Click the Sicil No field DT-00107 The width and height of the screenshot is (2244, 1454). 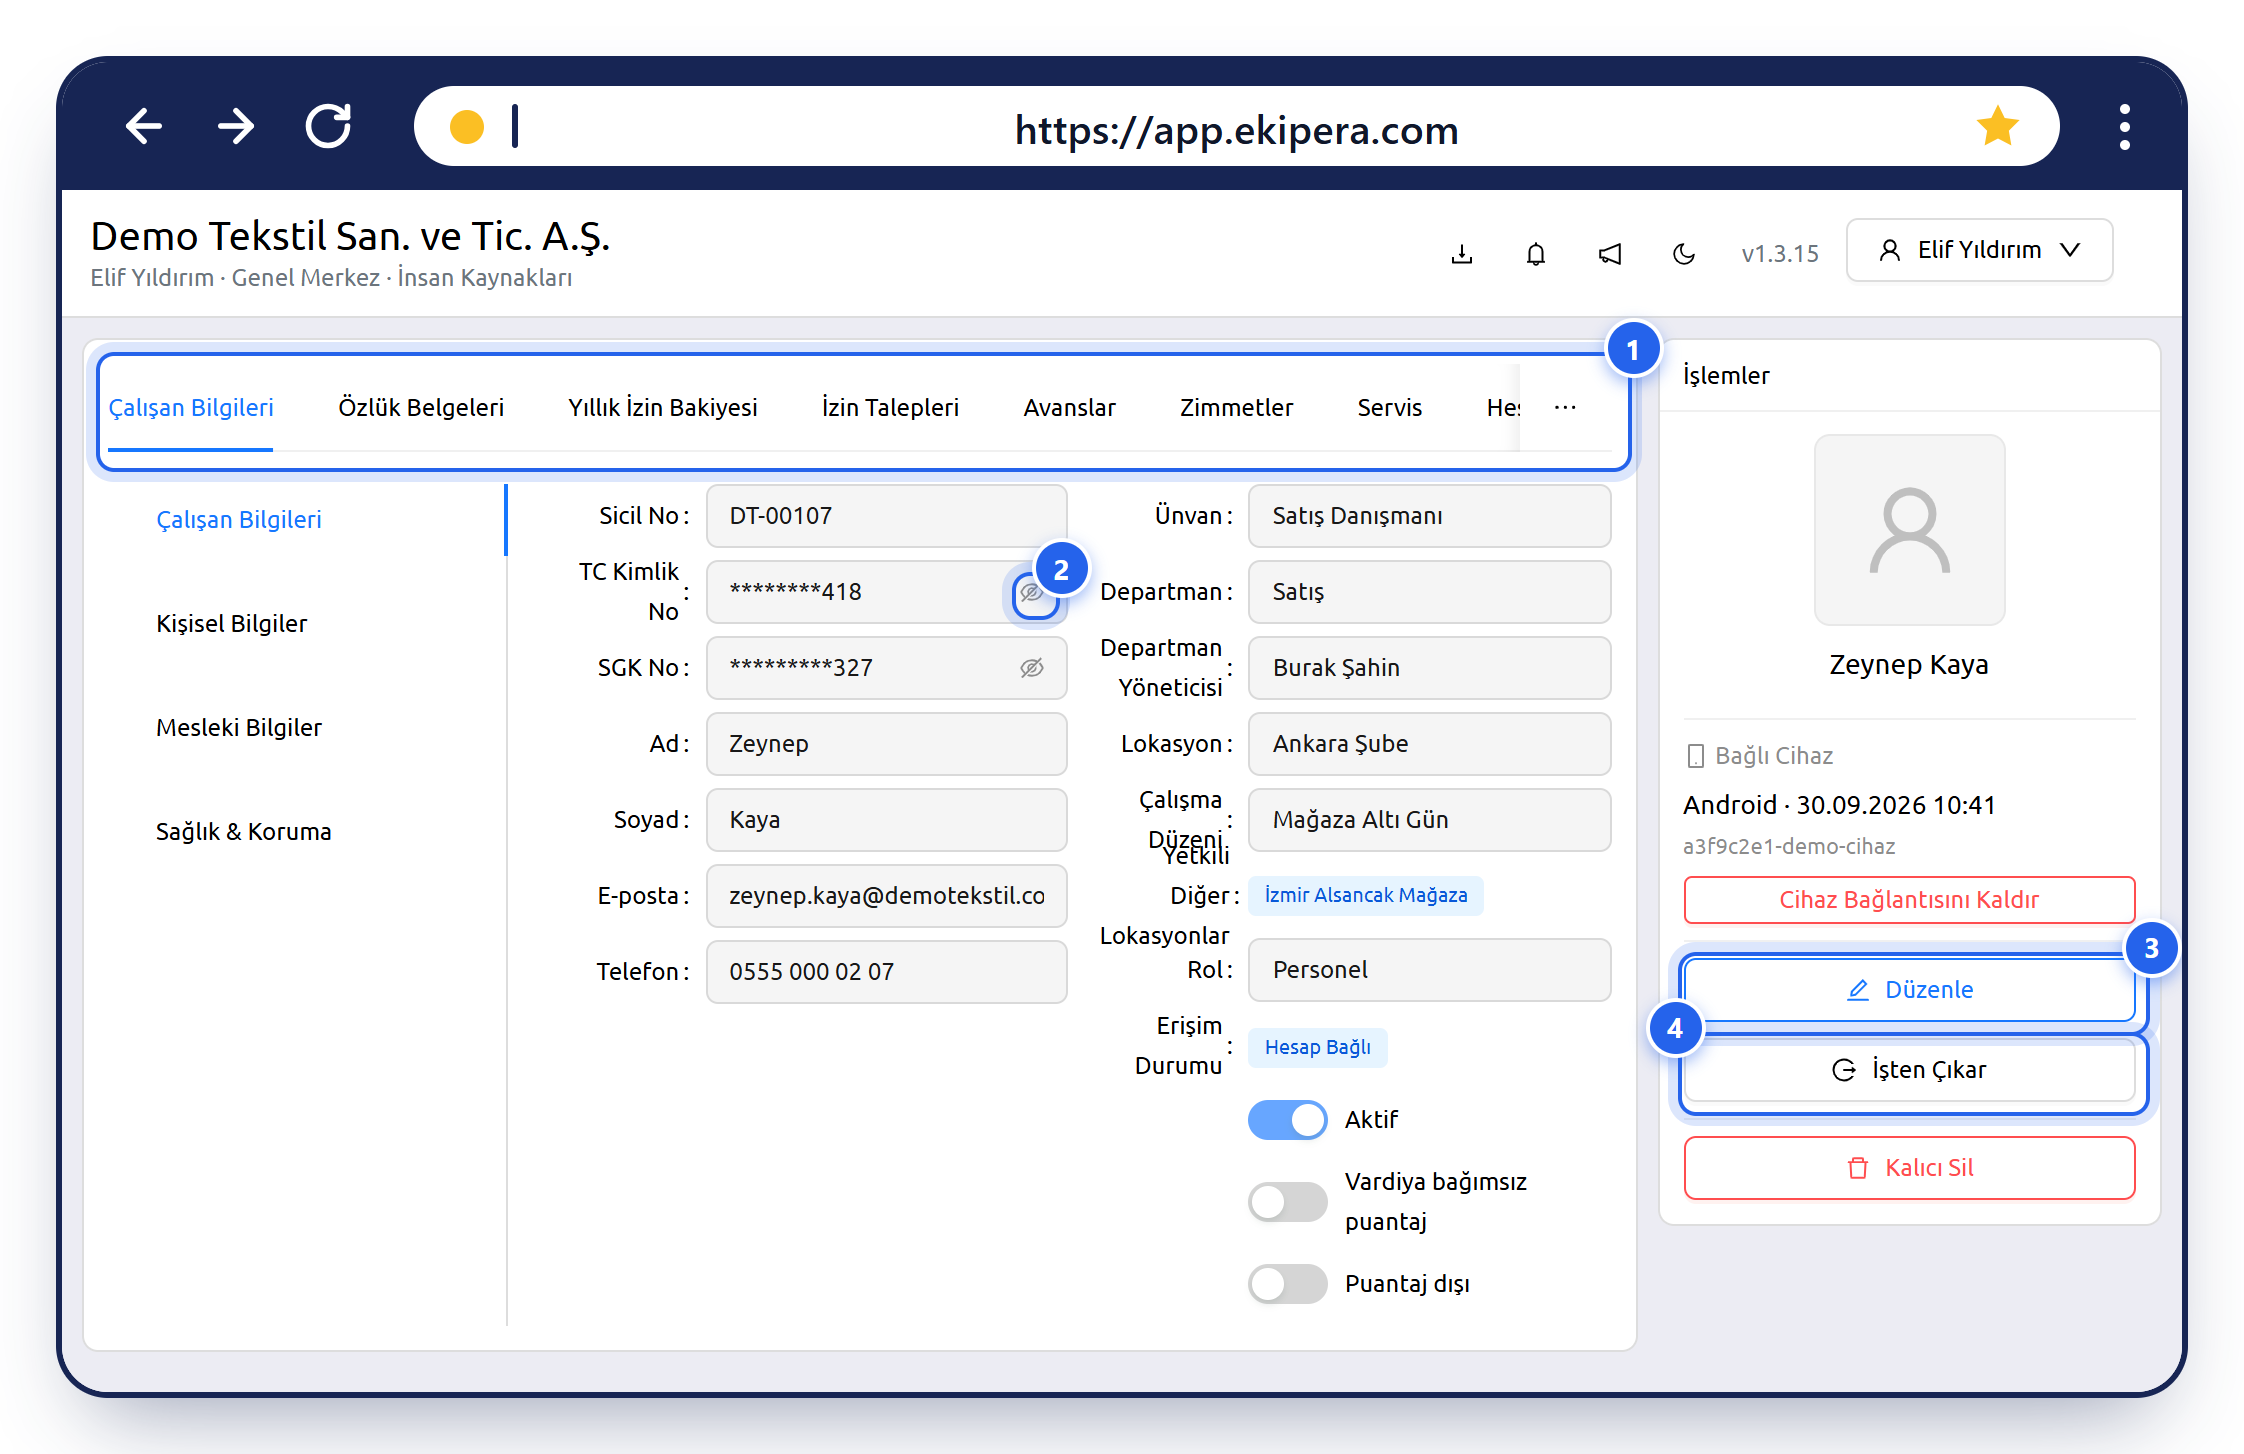[x=886, y=516]
